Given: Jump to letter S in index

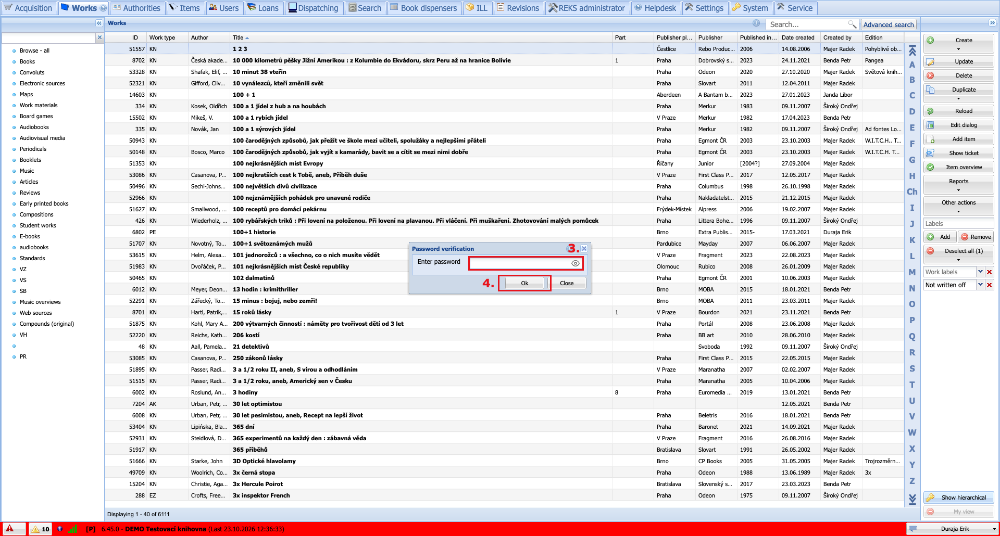Looking at the screenshot, I should coord(912,368).
